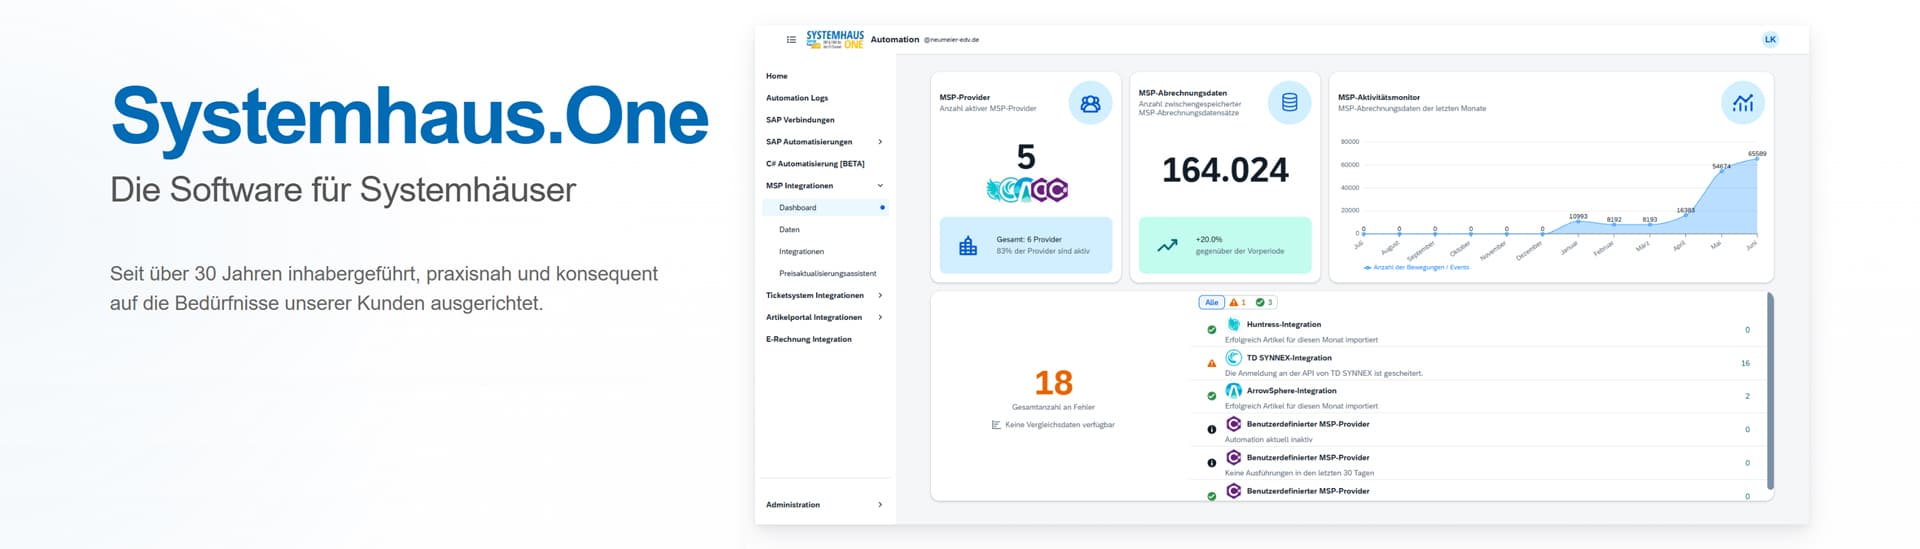Click green check status icon for ArrowSphere-Integration
This screenshot has height=549, width=1920.
click(1211, 396)
